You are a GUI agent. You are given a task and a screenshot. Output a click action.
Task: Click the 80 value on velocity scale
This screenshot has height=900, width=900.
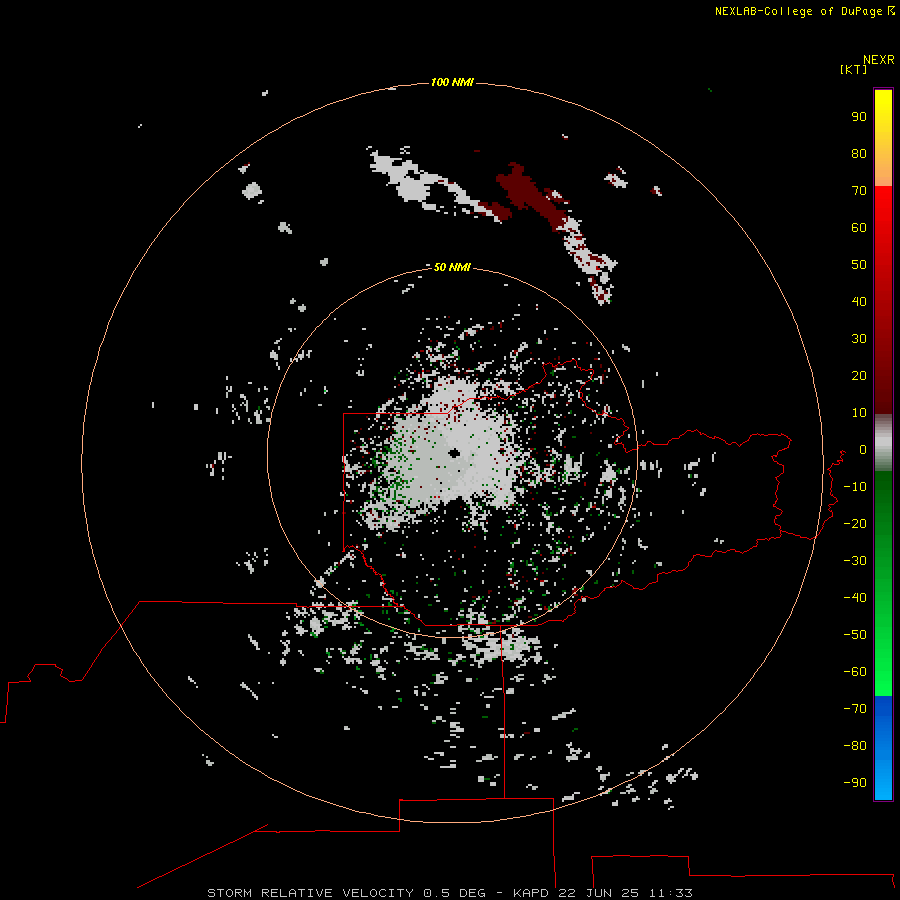coord(859,154)
